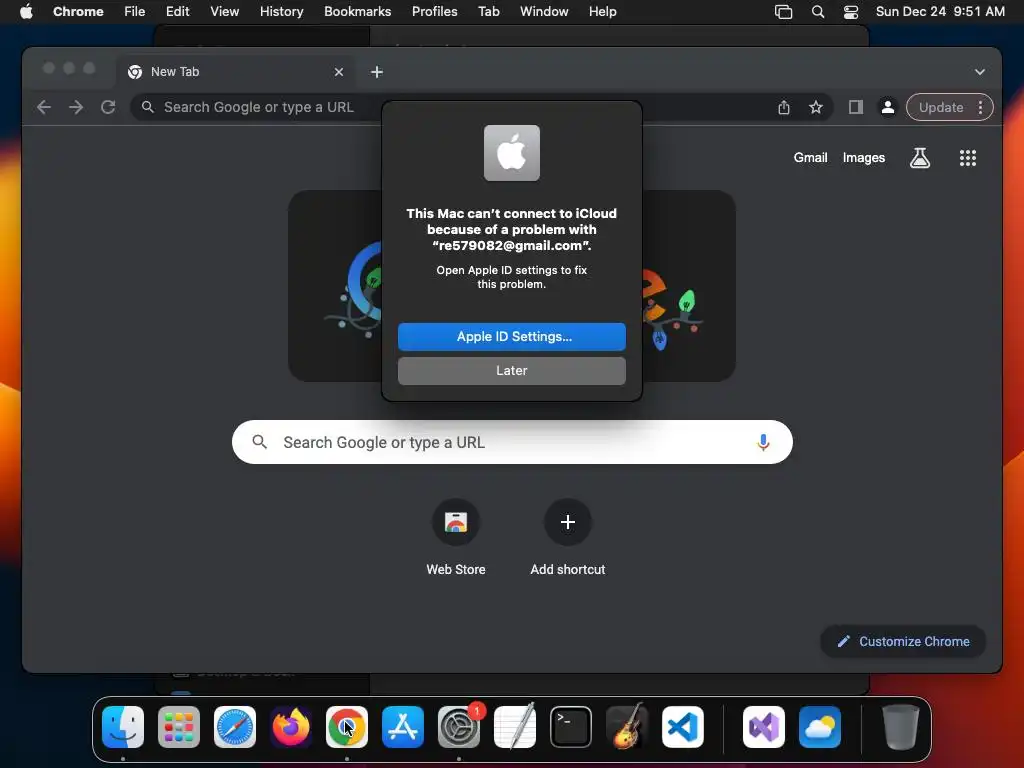Open the Bookmarks menu
Viewport: 1024px width, 768px height.
[x=357, y=11]
